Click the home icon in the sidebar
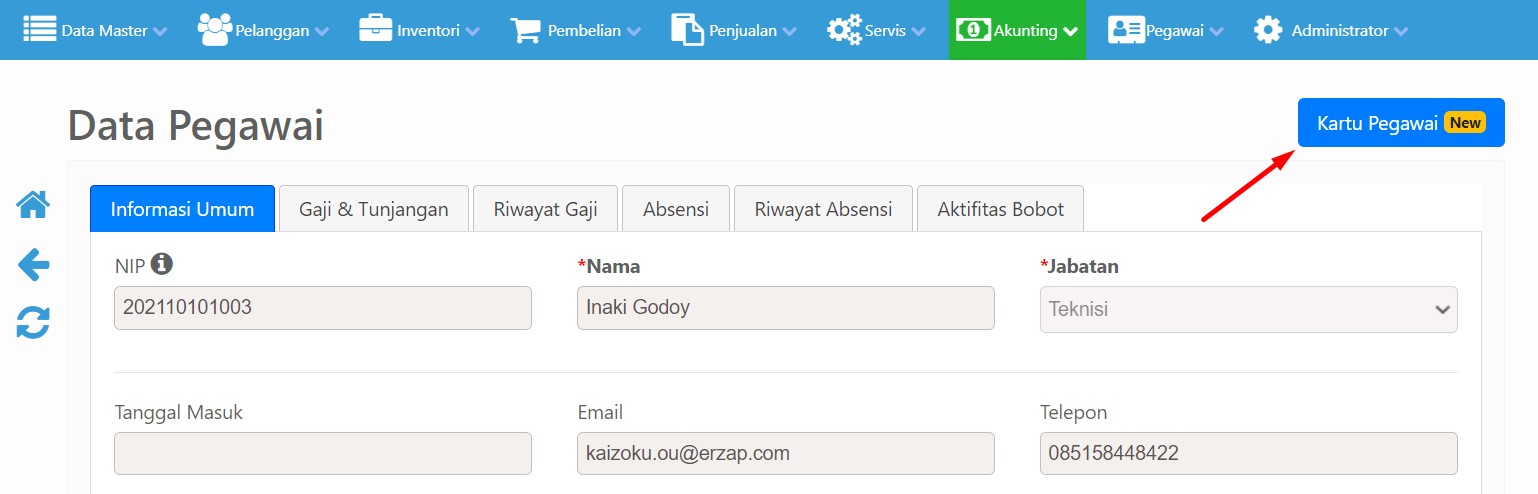 coord(33,205)
